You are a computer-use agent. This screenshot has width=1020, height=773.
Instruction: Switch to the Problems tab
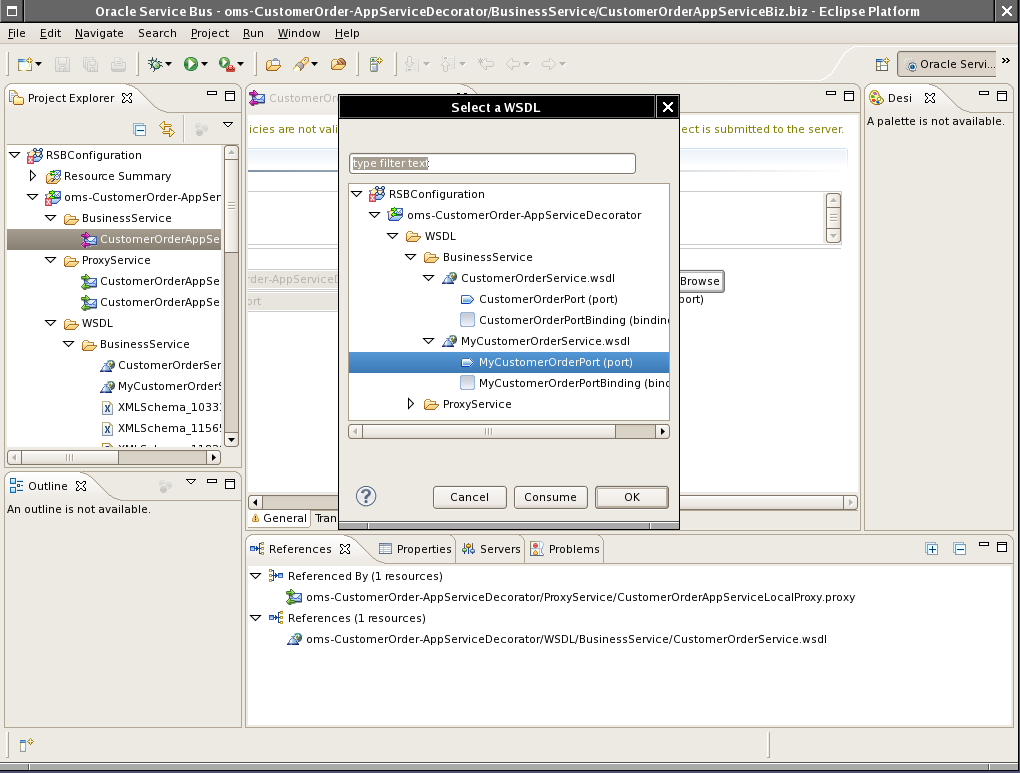[x=565, y=549]
